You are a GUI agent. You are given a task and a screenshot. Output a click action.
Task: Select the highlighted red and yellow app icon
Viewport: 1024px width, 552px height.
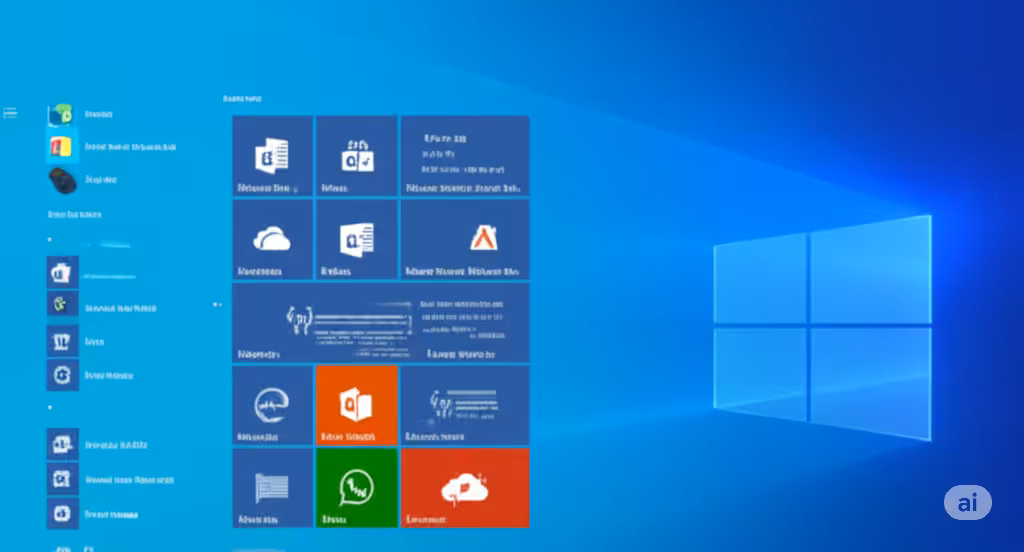pos(61,146)
